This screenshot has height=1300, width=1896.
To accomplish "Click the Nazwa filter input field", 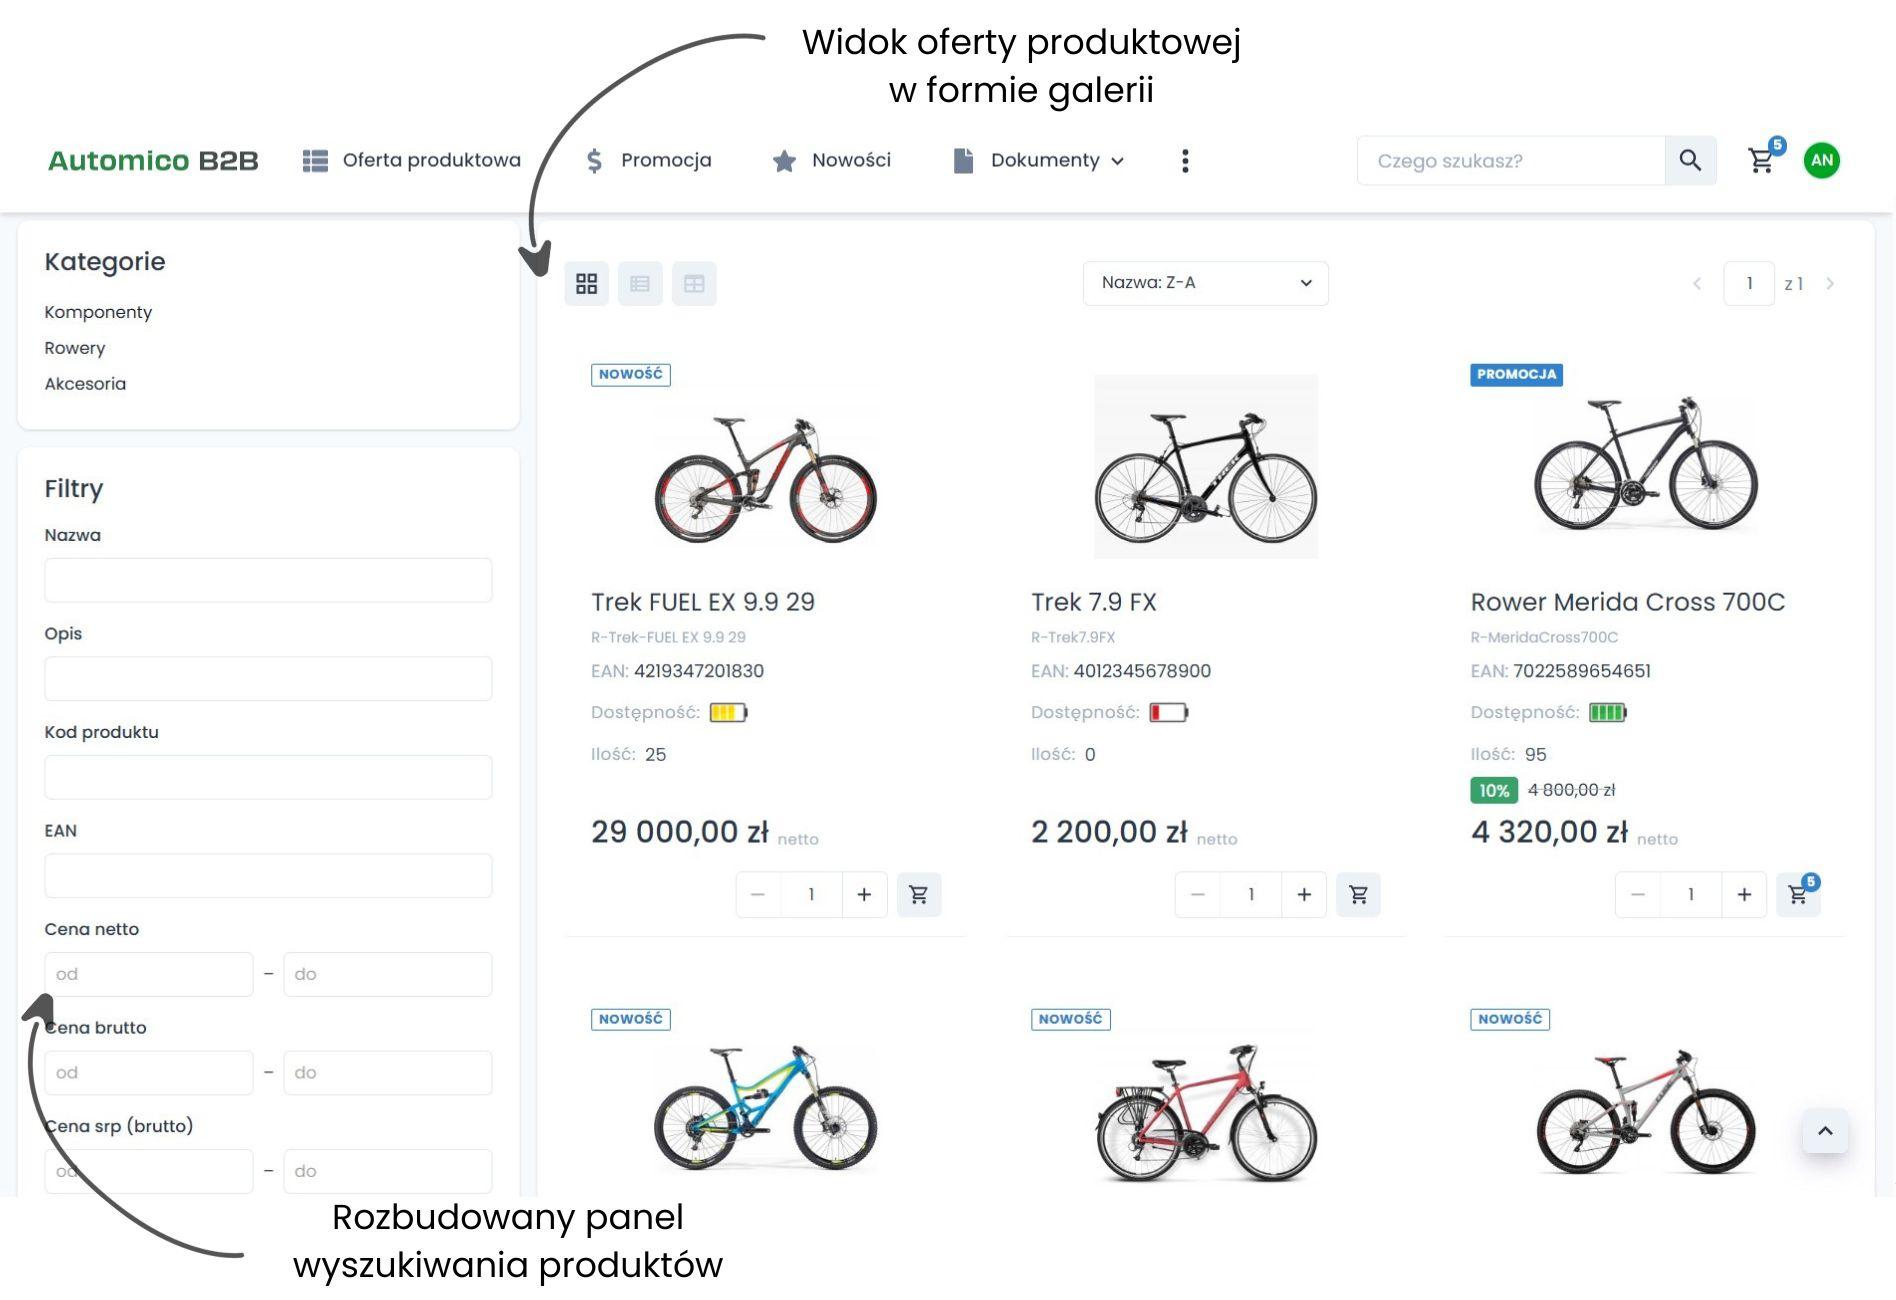I will pyautogui.click(x=267, y=580).
